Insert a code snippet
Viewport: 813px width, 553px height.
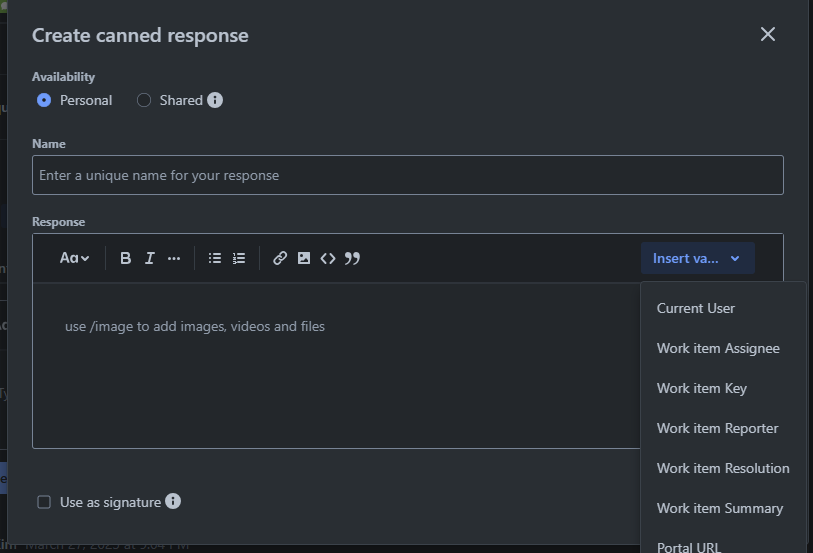point(328,258)
